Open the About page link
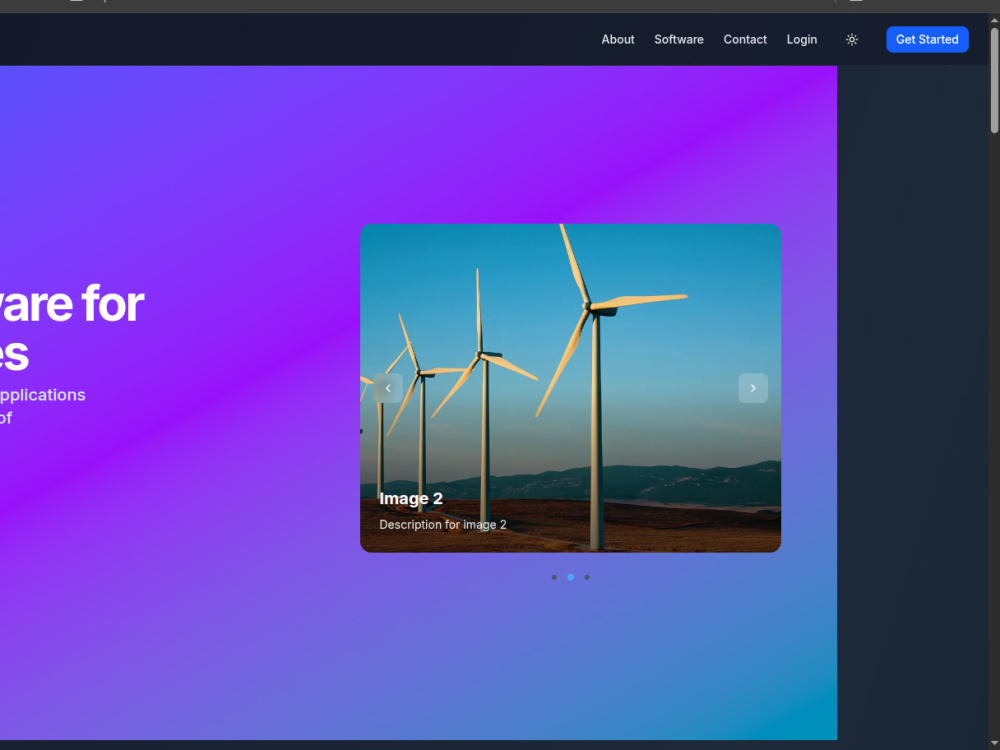The height and width of the screenshot is (750, 1000). coord(617,40)
